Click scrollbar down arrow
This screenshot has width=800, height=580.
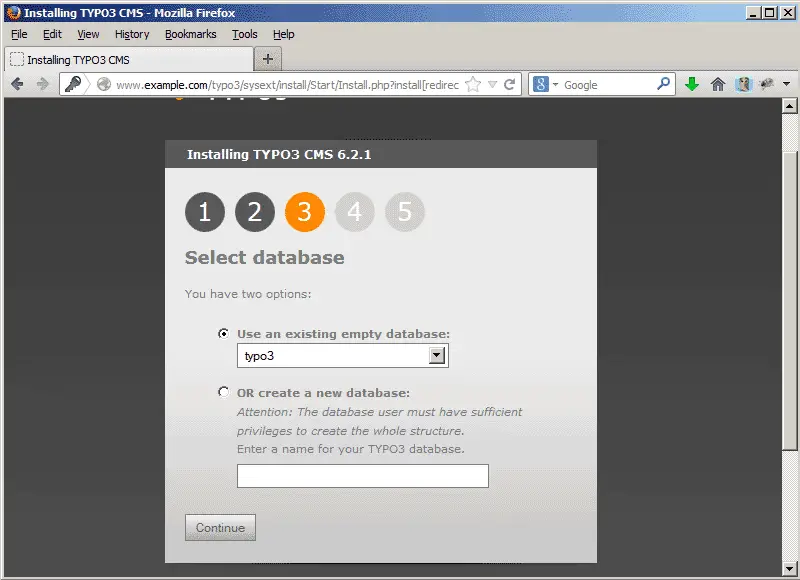(789, 568)
